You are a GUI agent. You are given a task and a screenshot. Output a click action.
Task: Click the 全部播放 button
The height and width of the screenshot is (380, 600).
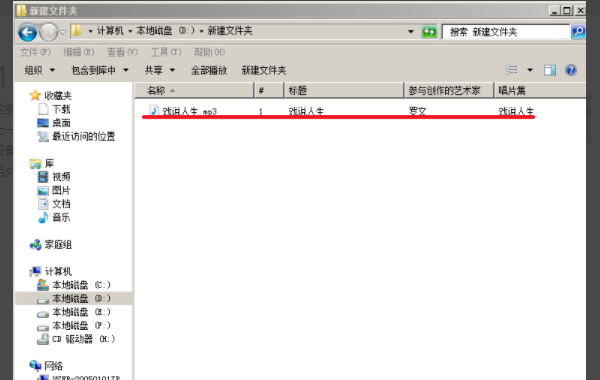pos(209,70)
